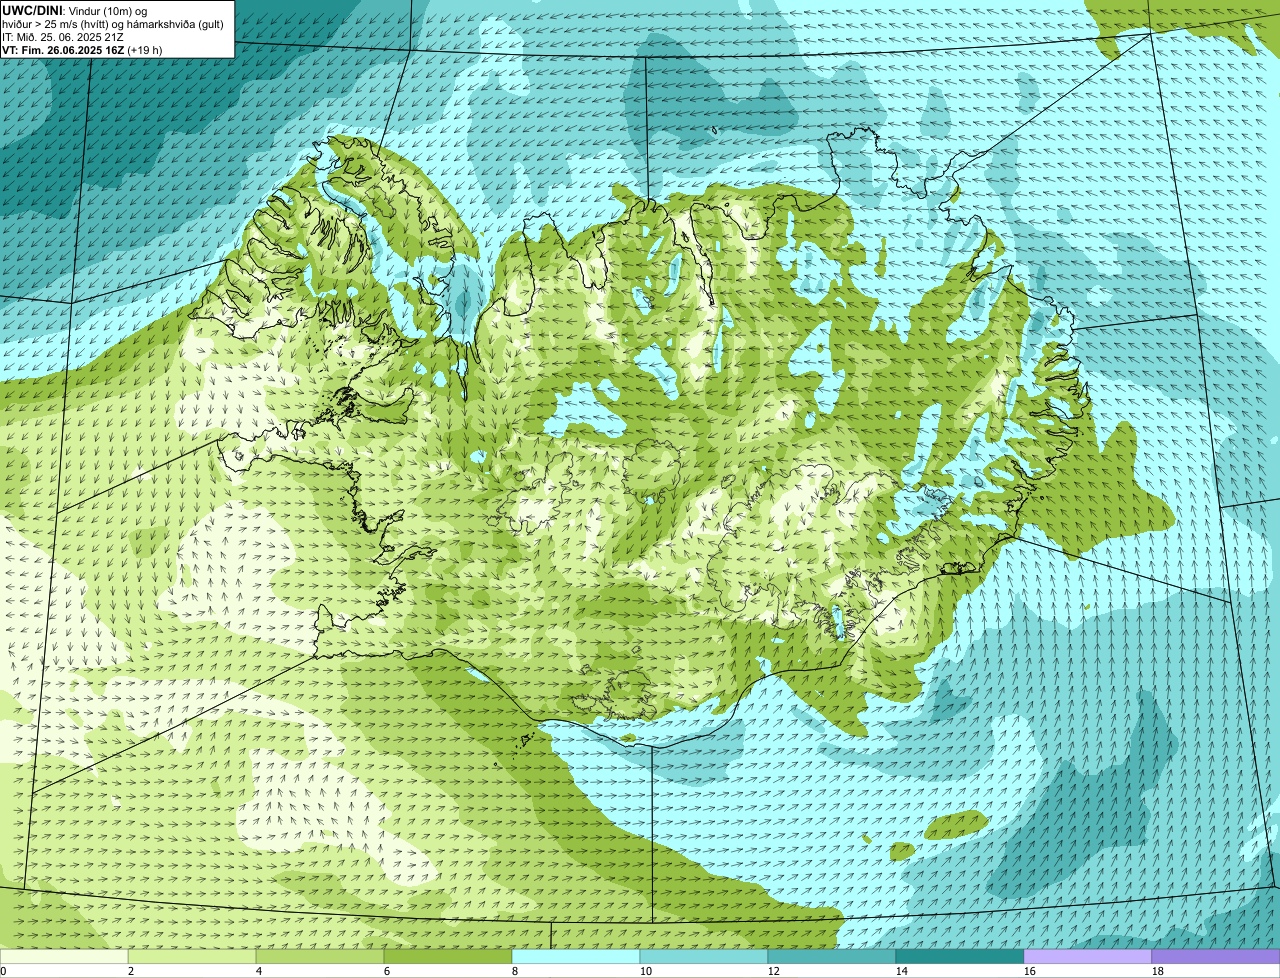This screenshot has width=1280, height=978.
Task: Click the legend scale label '6'
Action: tap(387, 971)
